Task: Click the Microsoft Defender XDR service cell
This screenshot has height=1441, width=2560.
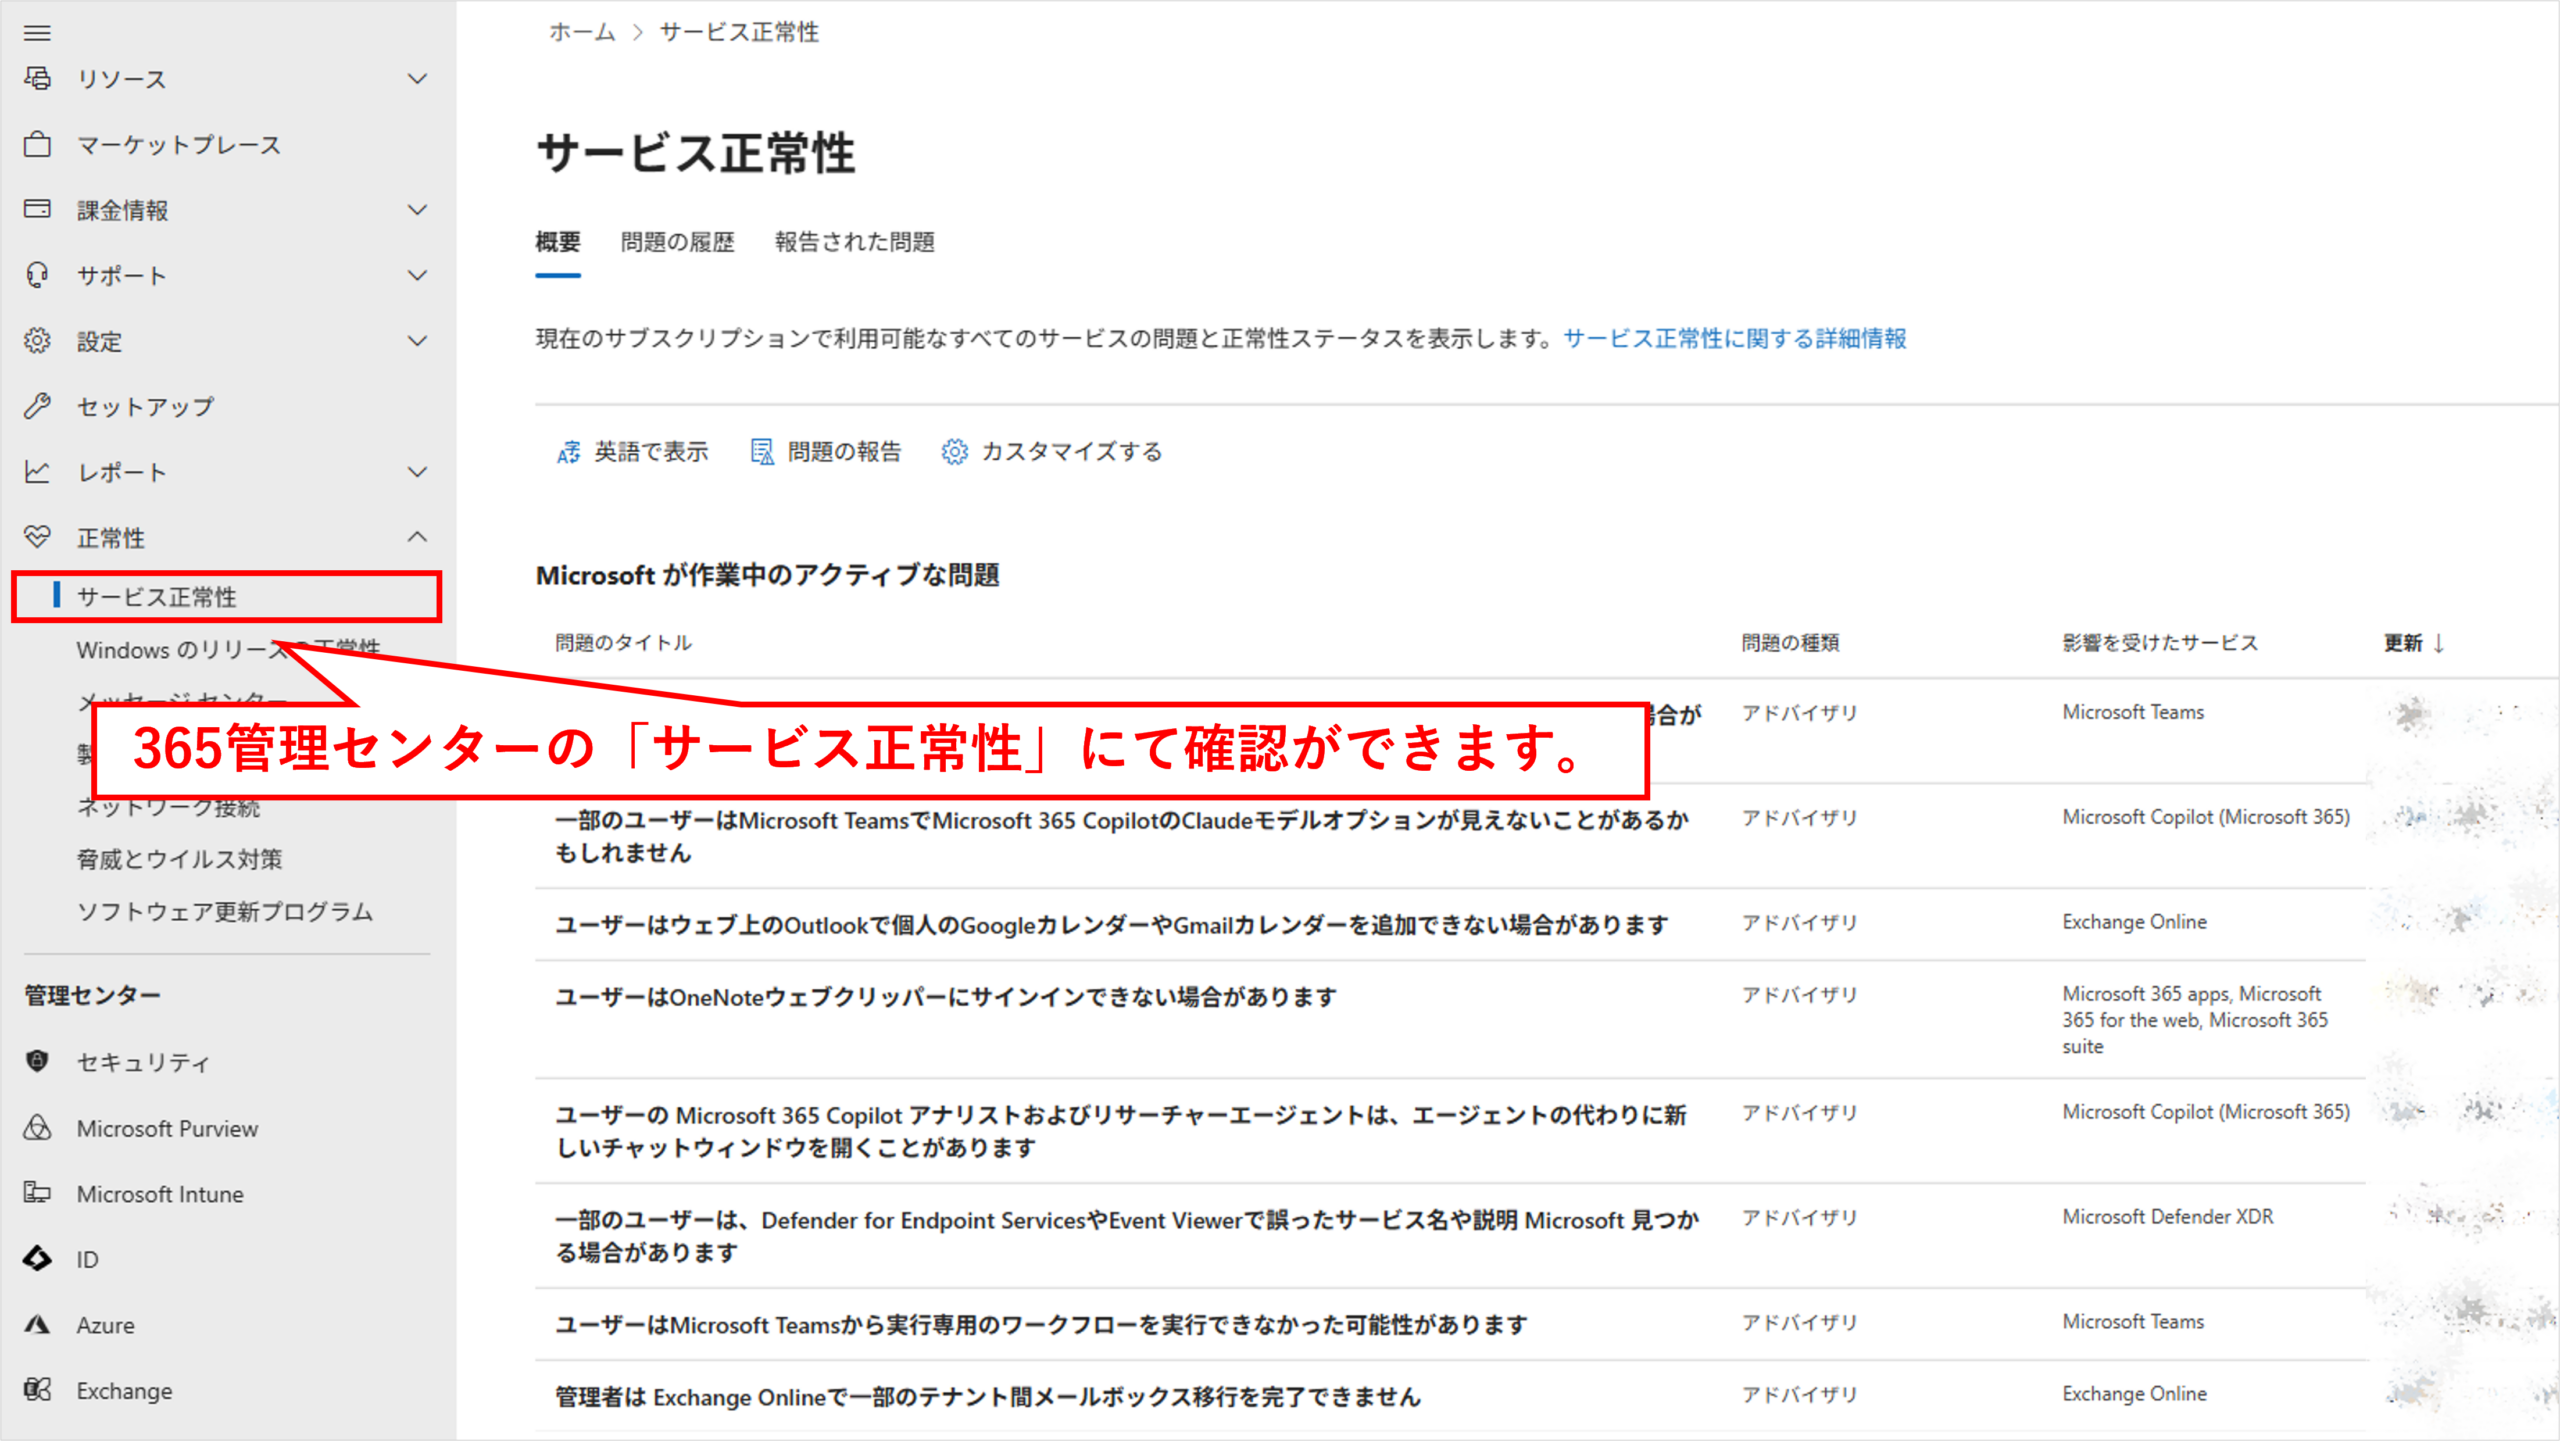Action: pos(2168,1217)
